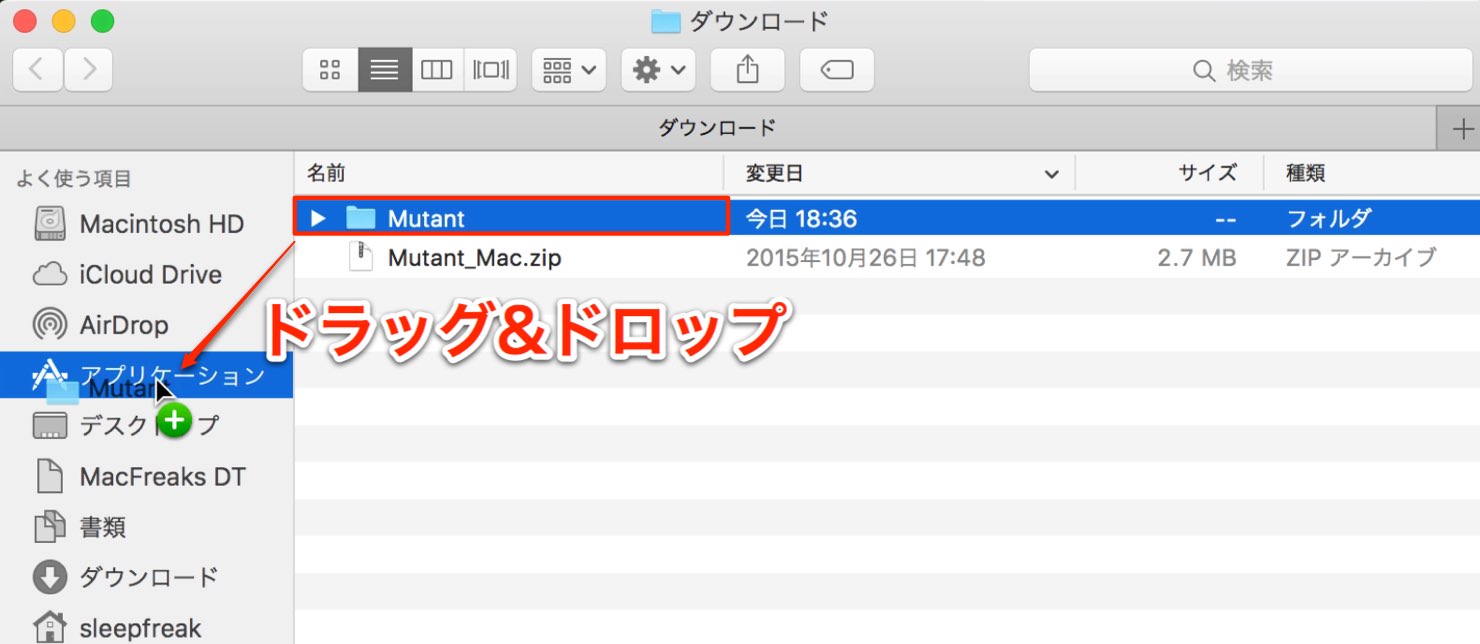Open MacFreaks DT in the sidebar
1480x644 pixels.
(x=146, y=477)
